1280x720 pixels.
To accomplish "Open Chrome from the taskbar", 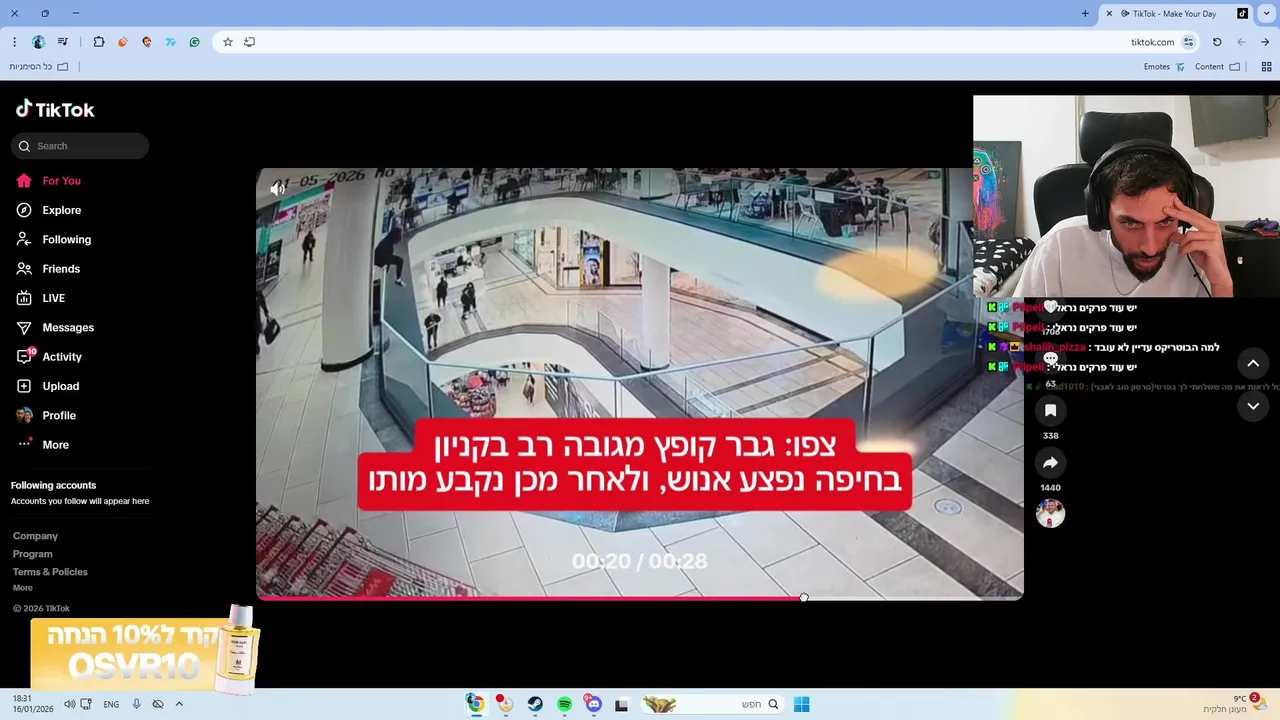I will click(476, 704).
